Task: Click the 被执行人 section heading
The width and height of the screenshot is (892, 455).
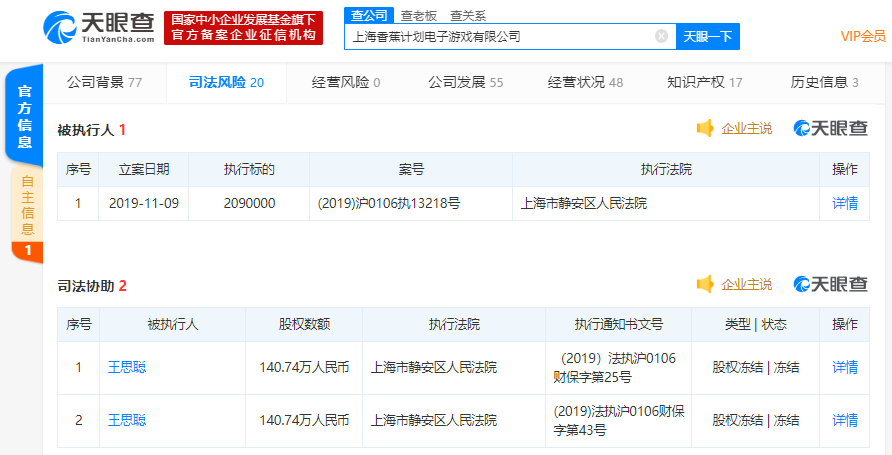Action: 92,130
